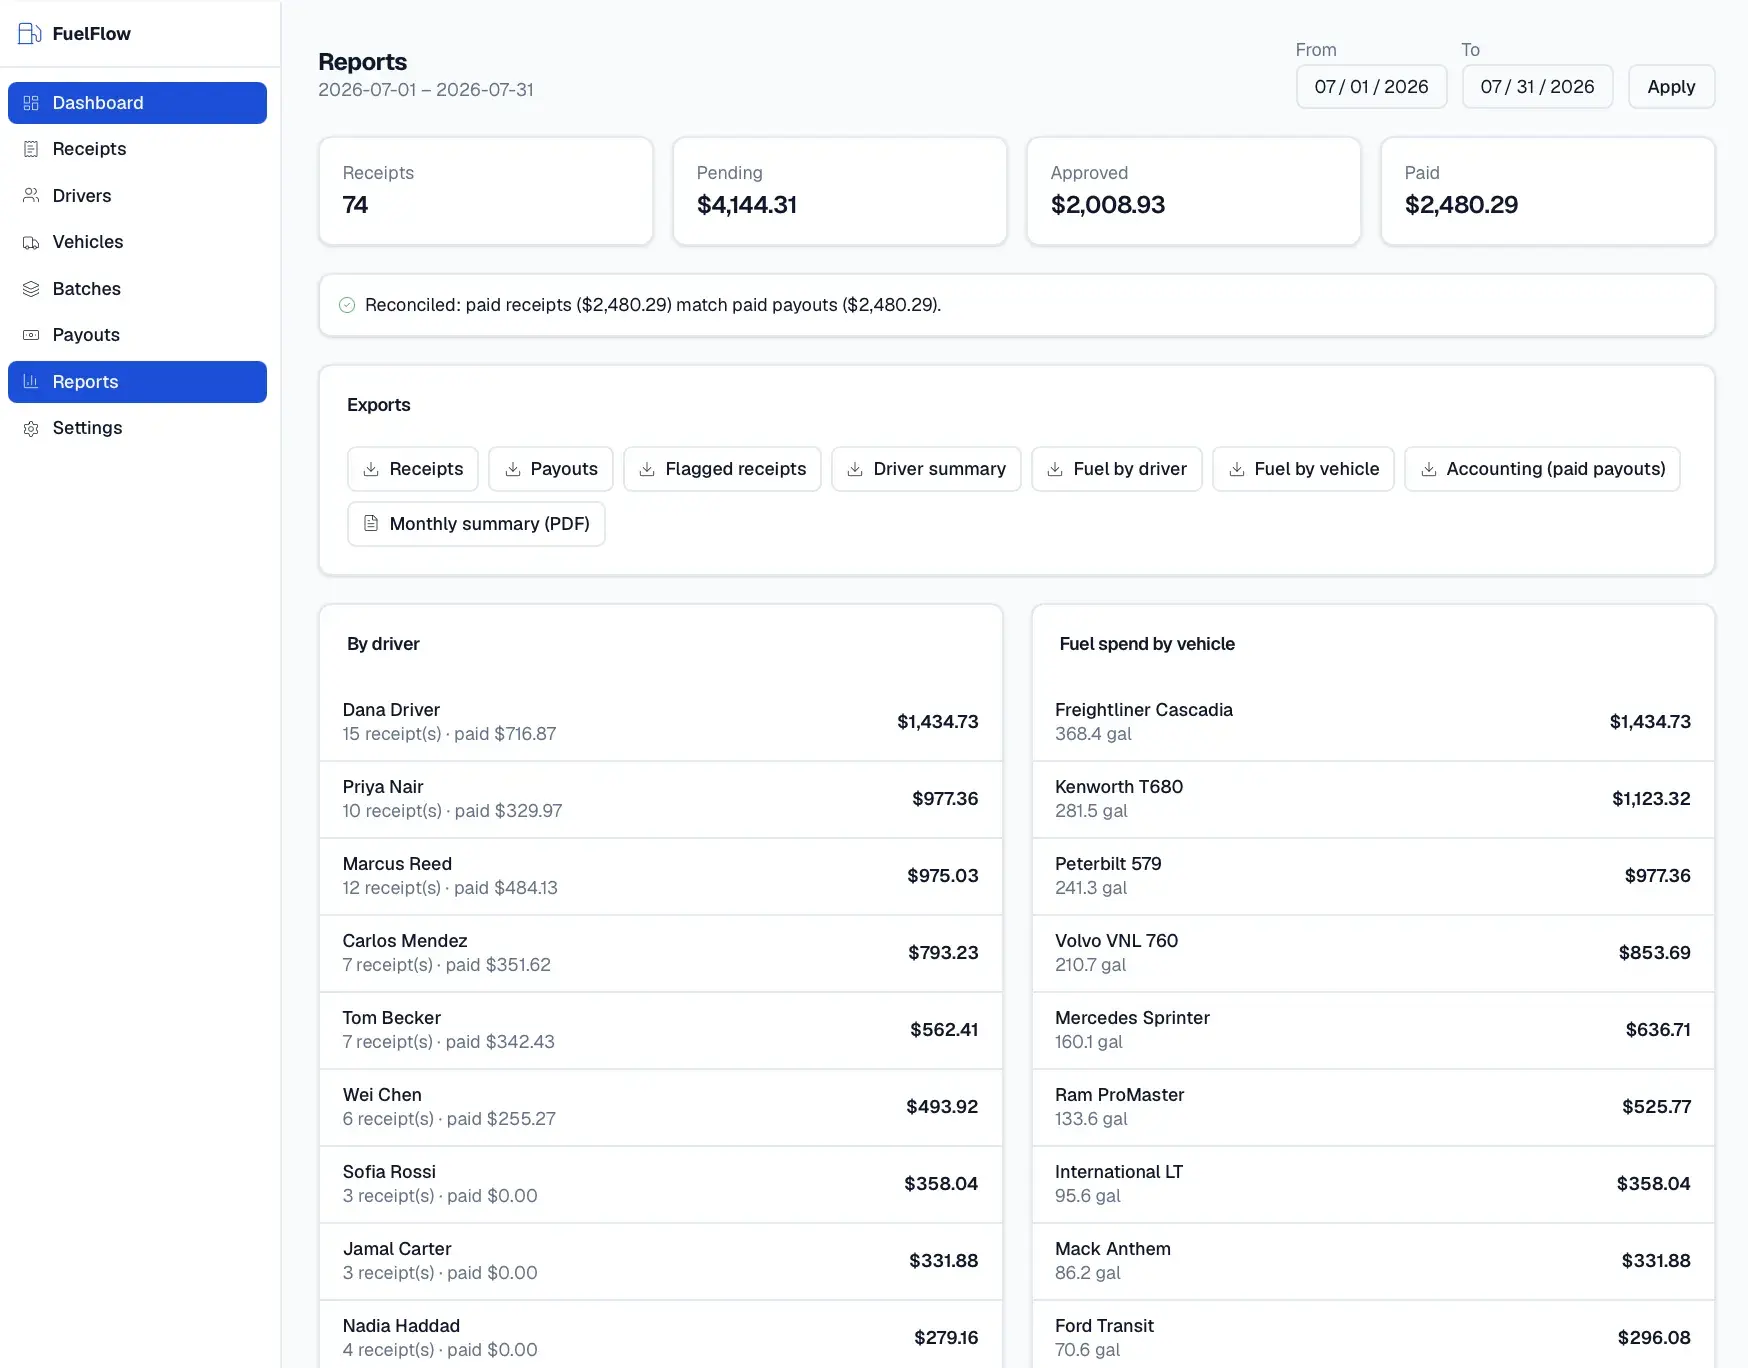
Task: Click the PDF file icon on Monthly summary
Action: point(371,523)
